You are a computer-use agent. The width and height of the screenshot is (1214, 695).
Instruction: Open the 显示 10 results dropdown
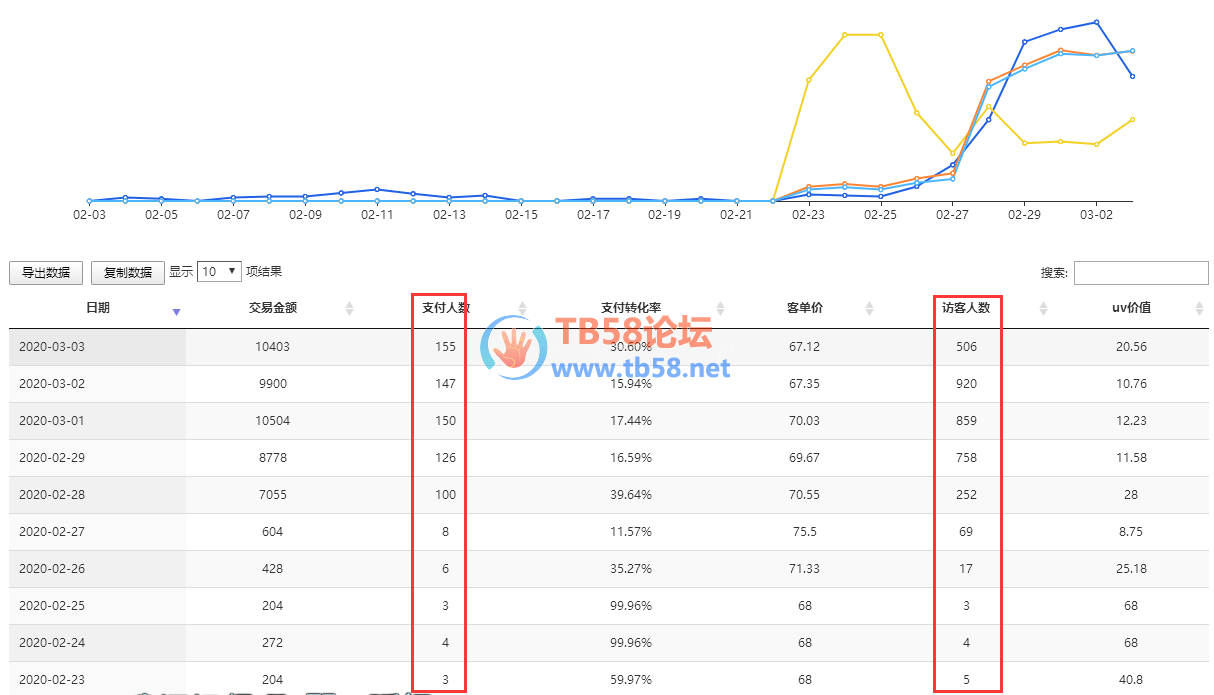(x=219, y=271)
